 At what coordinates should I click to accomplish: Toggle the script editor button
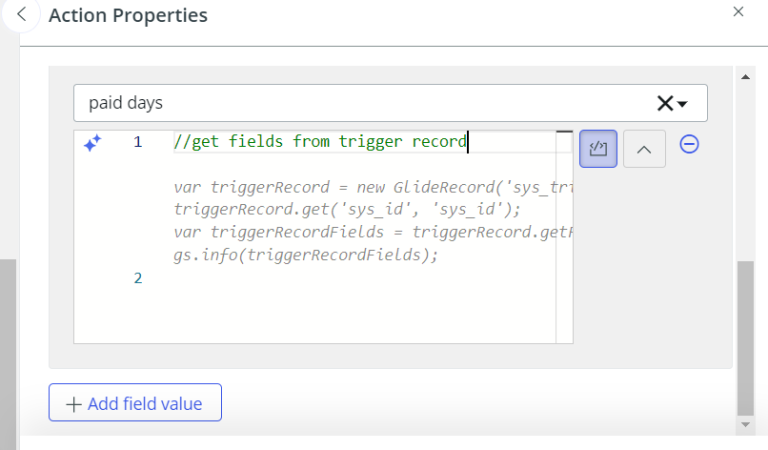tap(598, 148)
